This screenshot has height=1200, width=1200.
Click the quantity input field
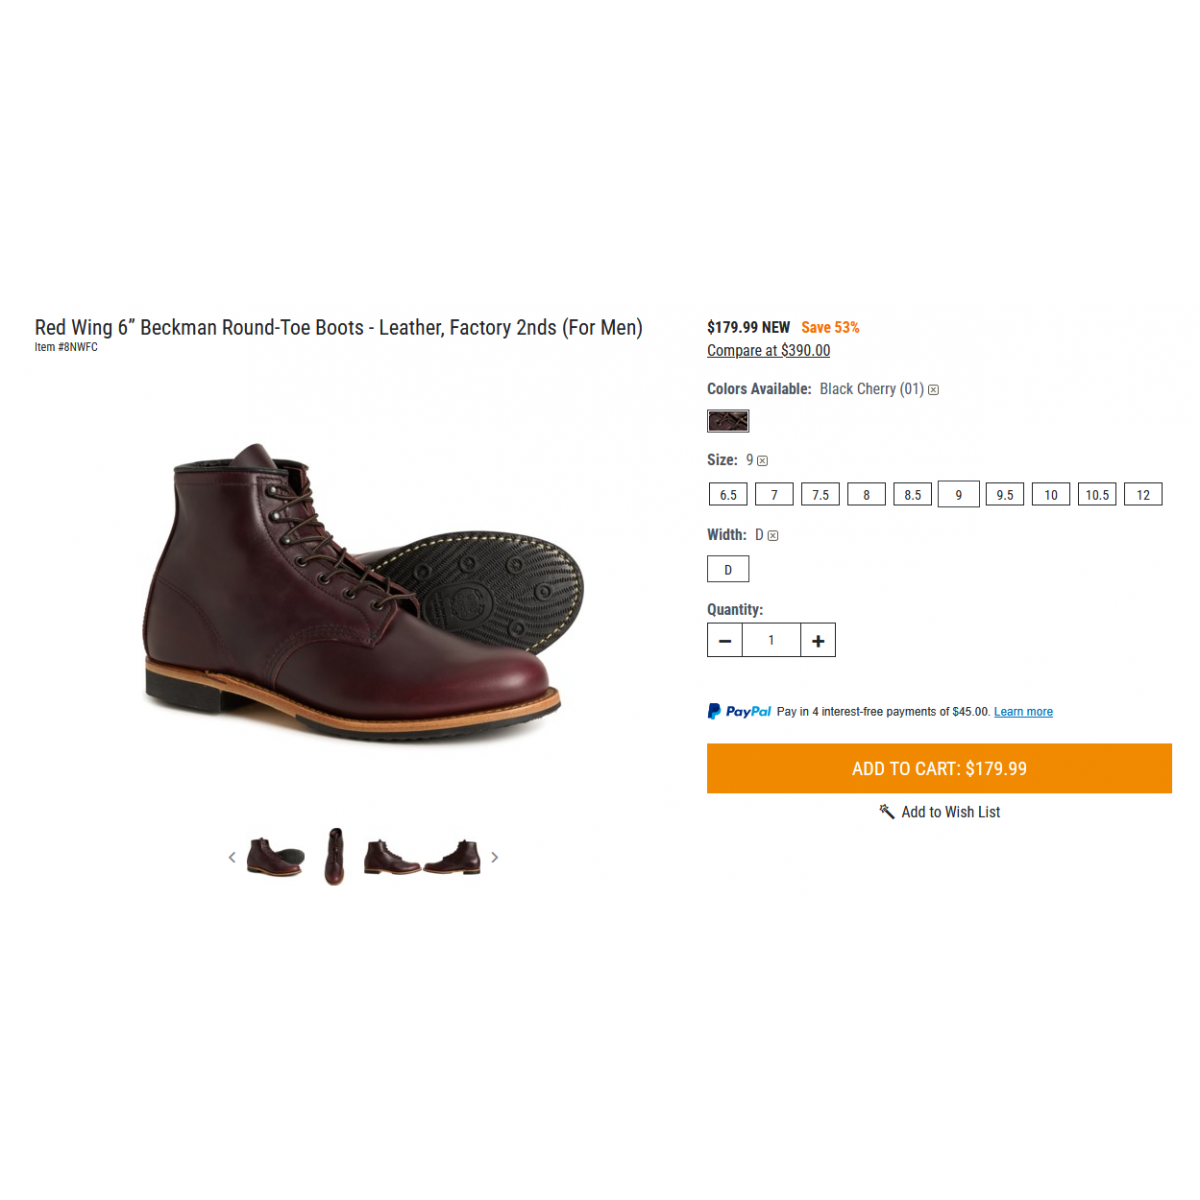(771, 641)
